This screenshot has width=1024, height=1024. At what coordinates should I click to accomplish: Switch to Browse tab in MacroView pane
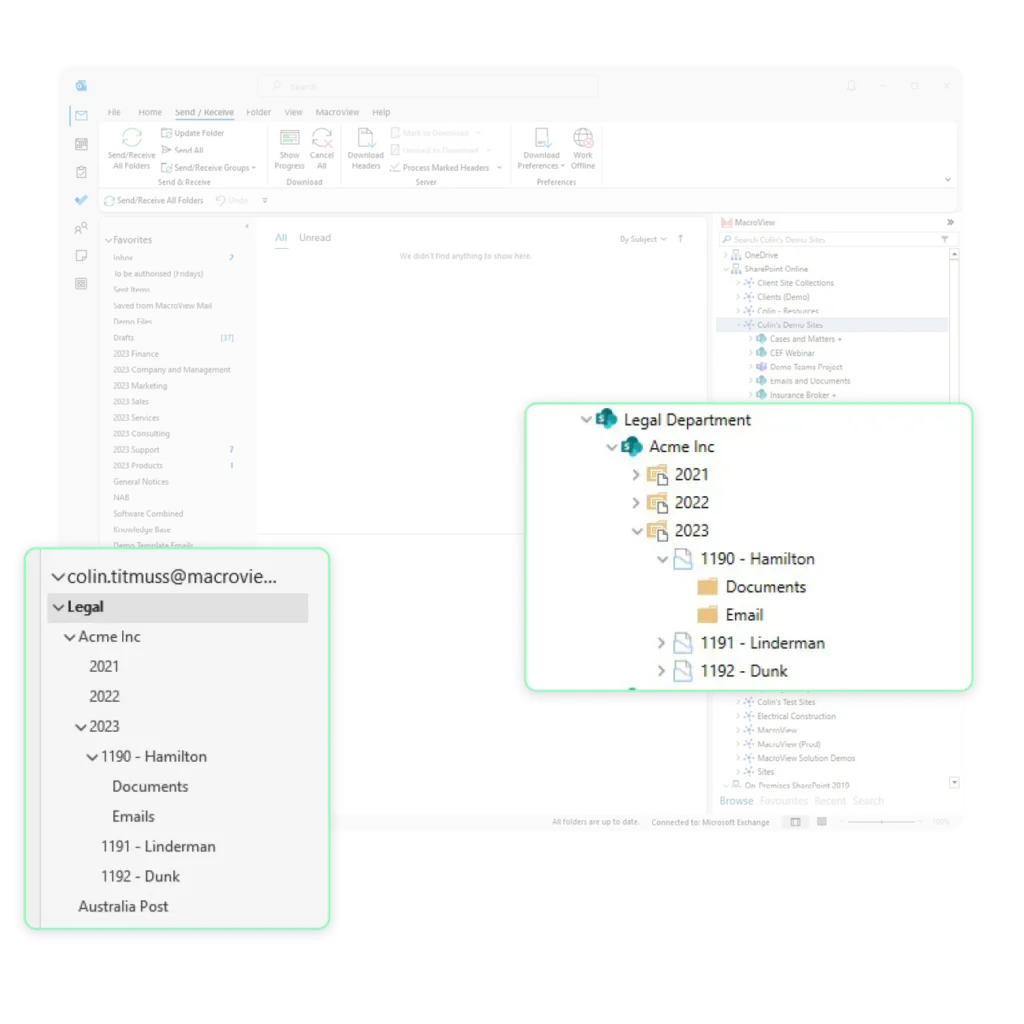[736, 801]
